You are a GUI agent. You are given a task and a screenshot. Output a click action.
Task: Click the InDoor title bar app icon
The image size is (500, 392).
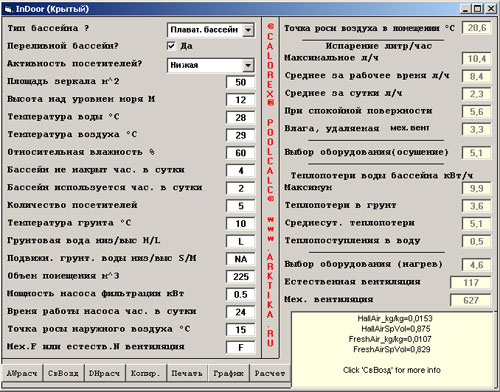(x=9, y=9)
